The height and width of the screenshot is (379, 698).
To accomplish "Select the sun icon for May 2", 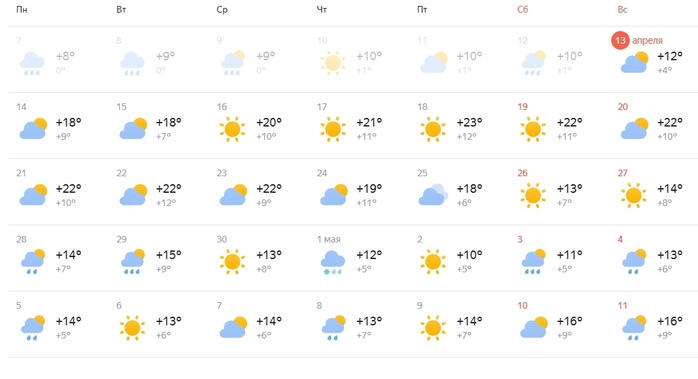I will point(433,262).
